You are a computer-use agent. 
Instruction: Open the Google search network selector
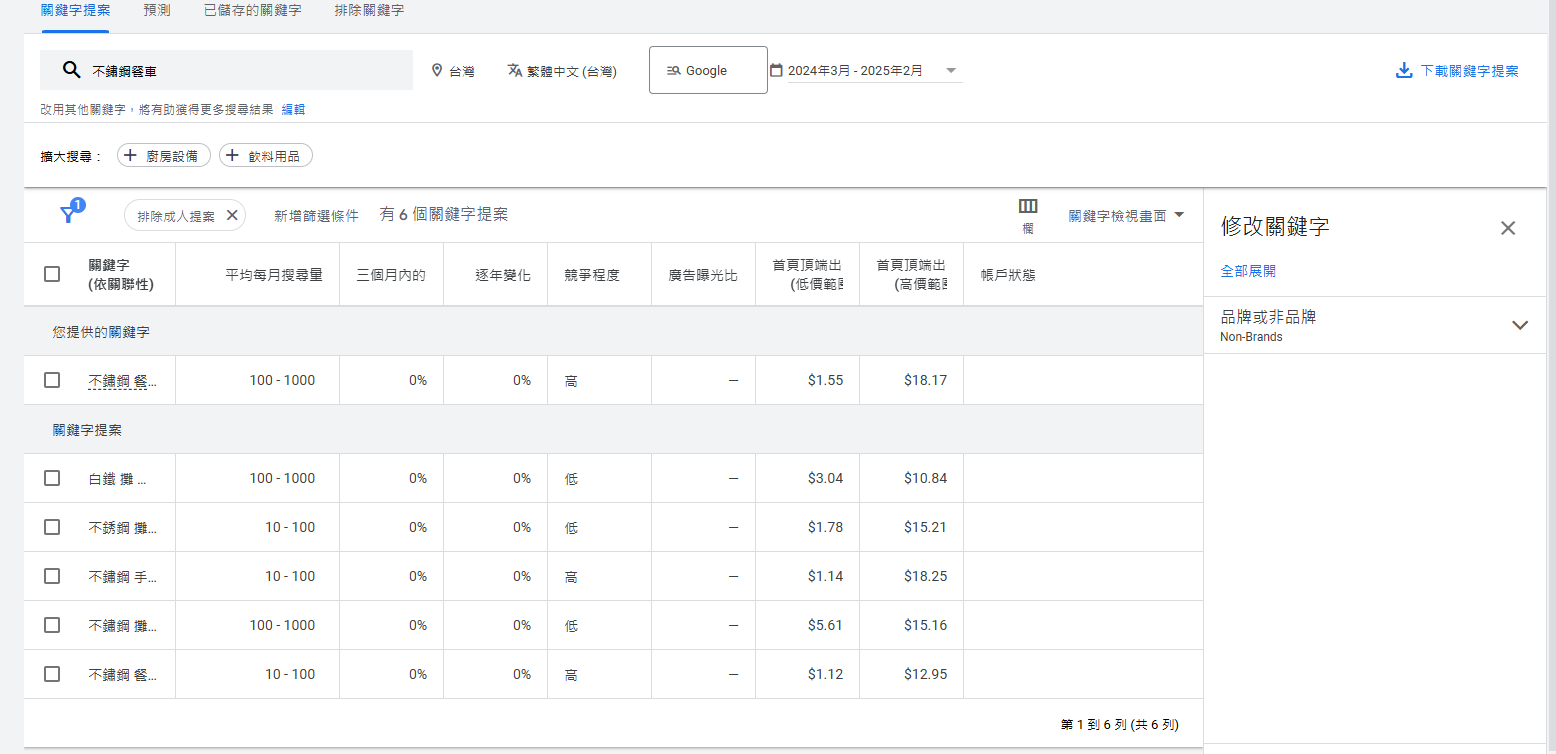coord(708,70)
